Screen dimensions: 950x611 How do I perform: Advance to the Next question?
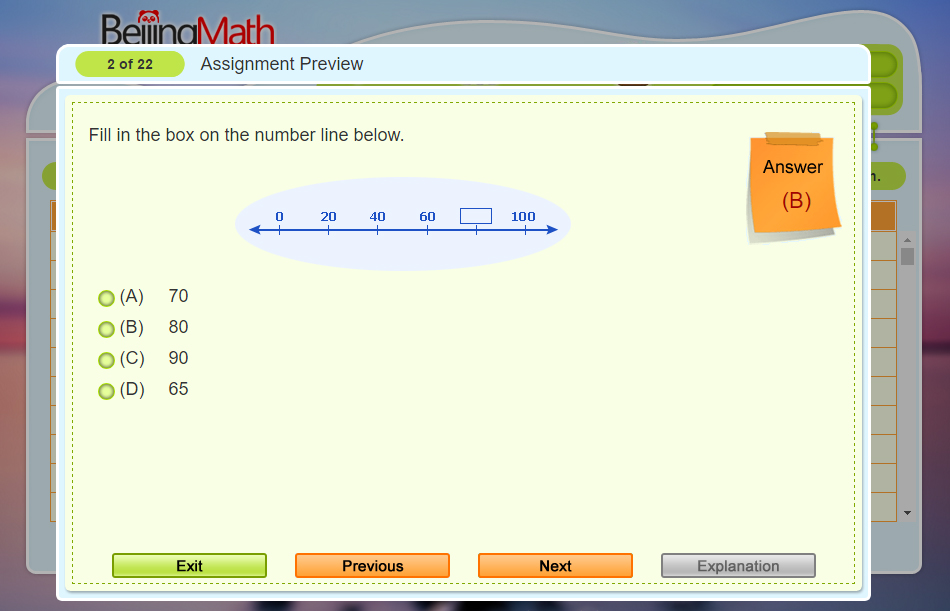click(555, 566)
